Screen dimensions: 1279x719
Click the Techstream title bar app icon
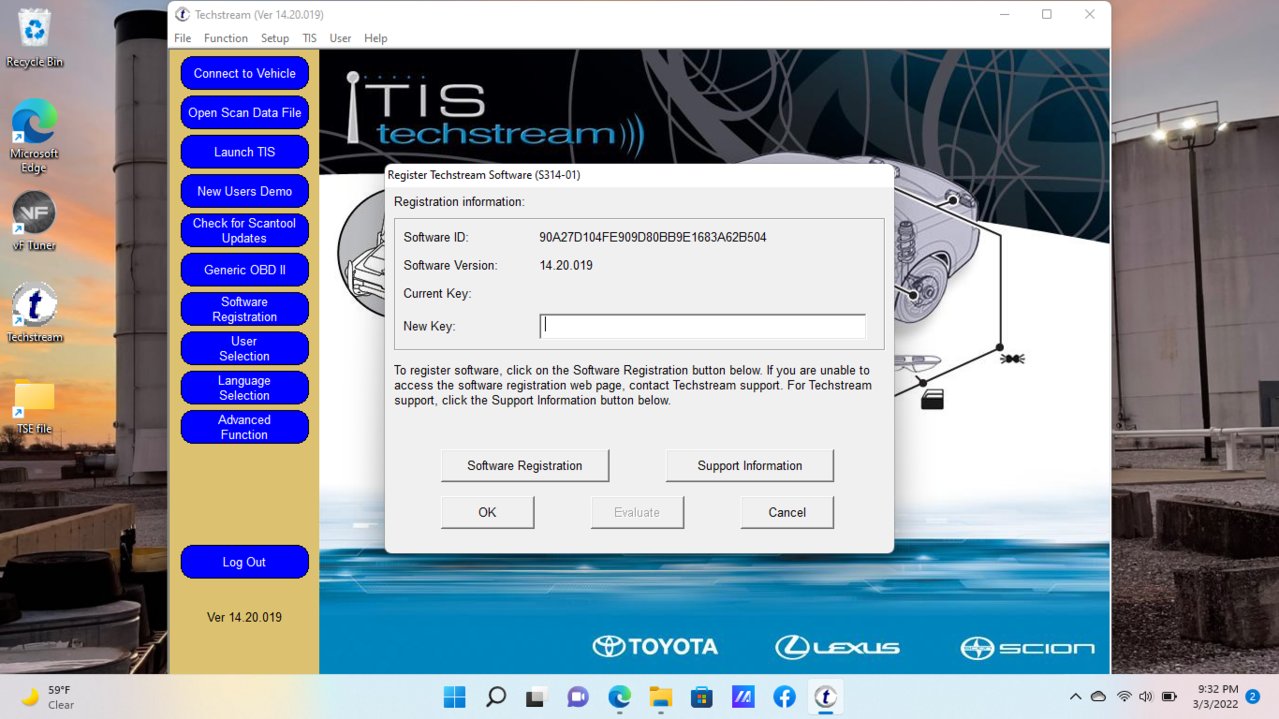181,15
